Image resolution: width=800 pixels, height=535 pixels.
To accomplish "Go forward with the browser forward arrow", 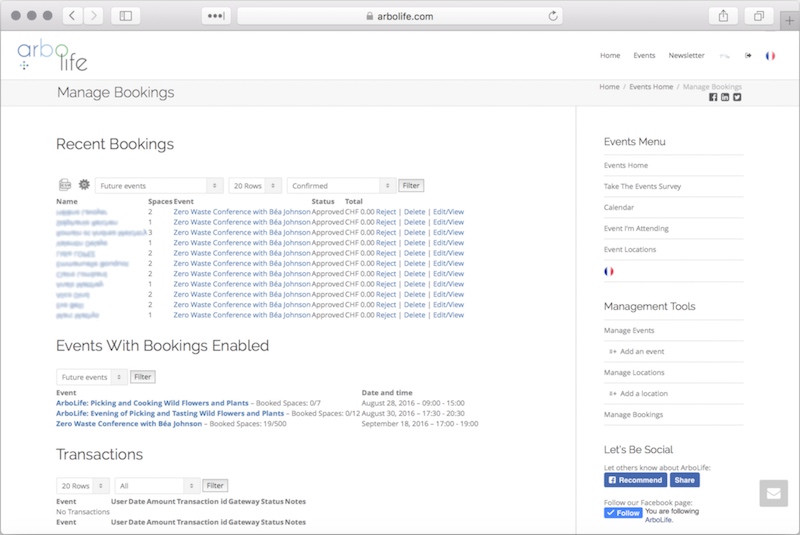I will pos(93,16).
